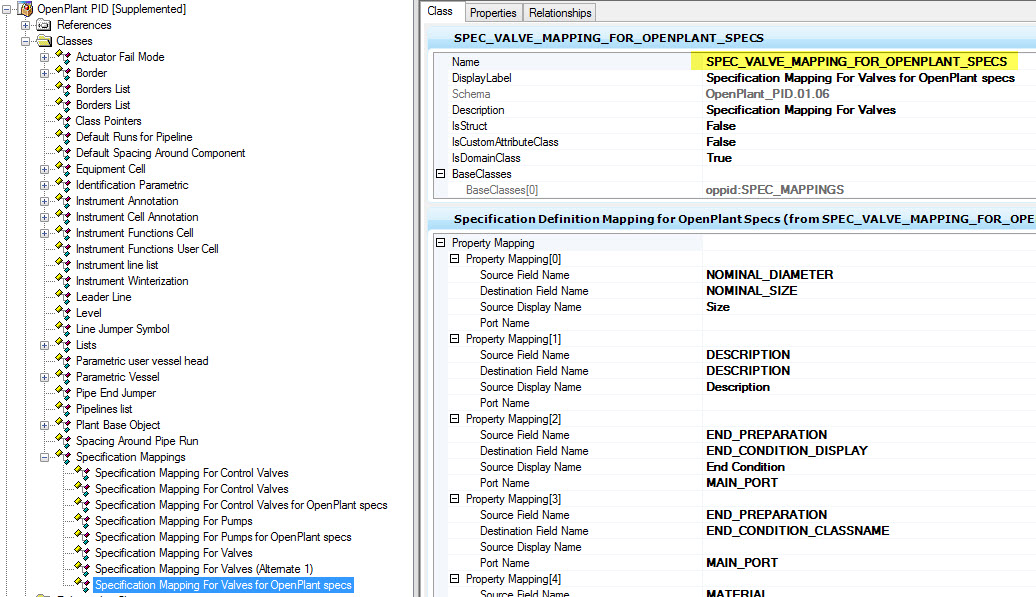Open the Relationships tab
This screenshot has height=597, width=1036.
click(560, 13)
